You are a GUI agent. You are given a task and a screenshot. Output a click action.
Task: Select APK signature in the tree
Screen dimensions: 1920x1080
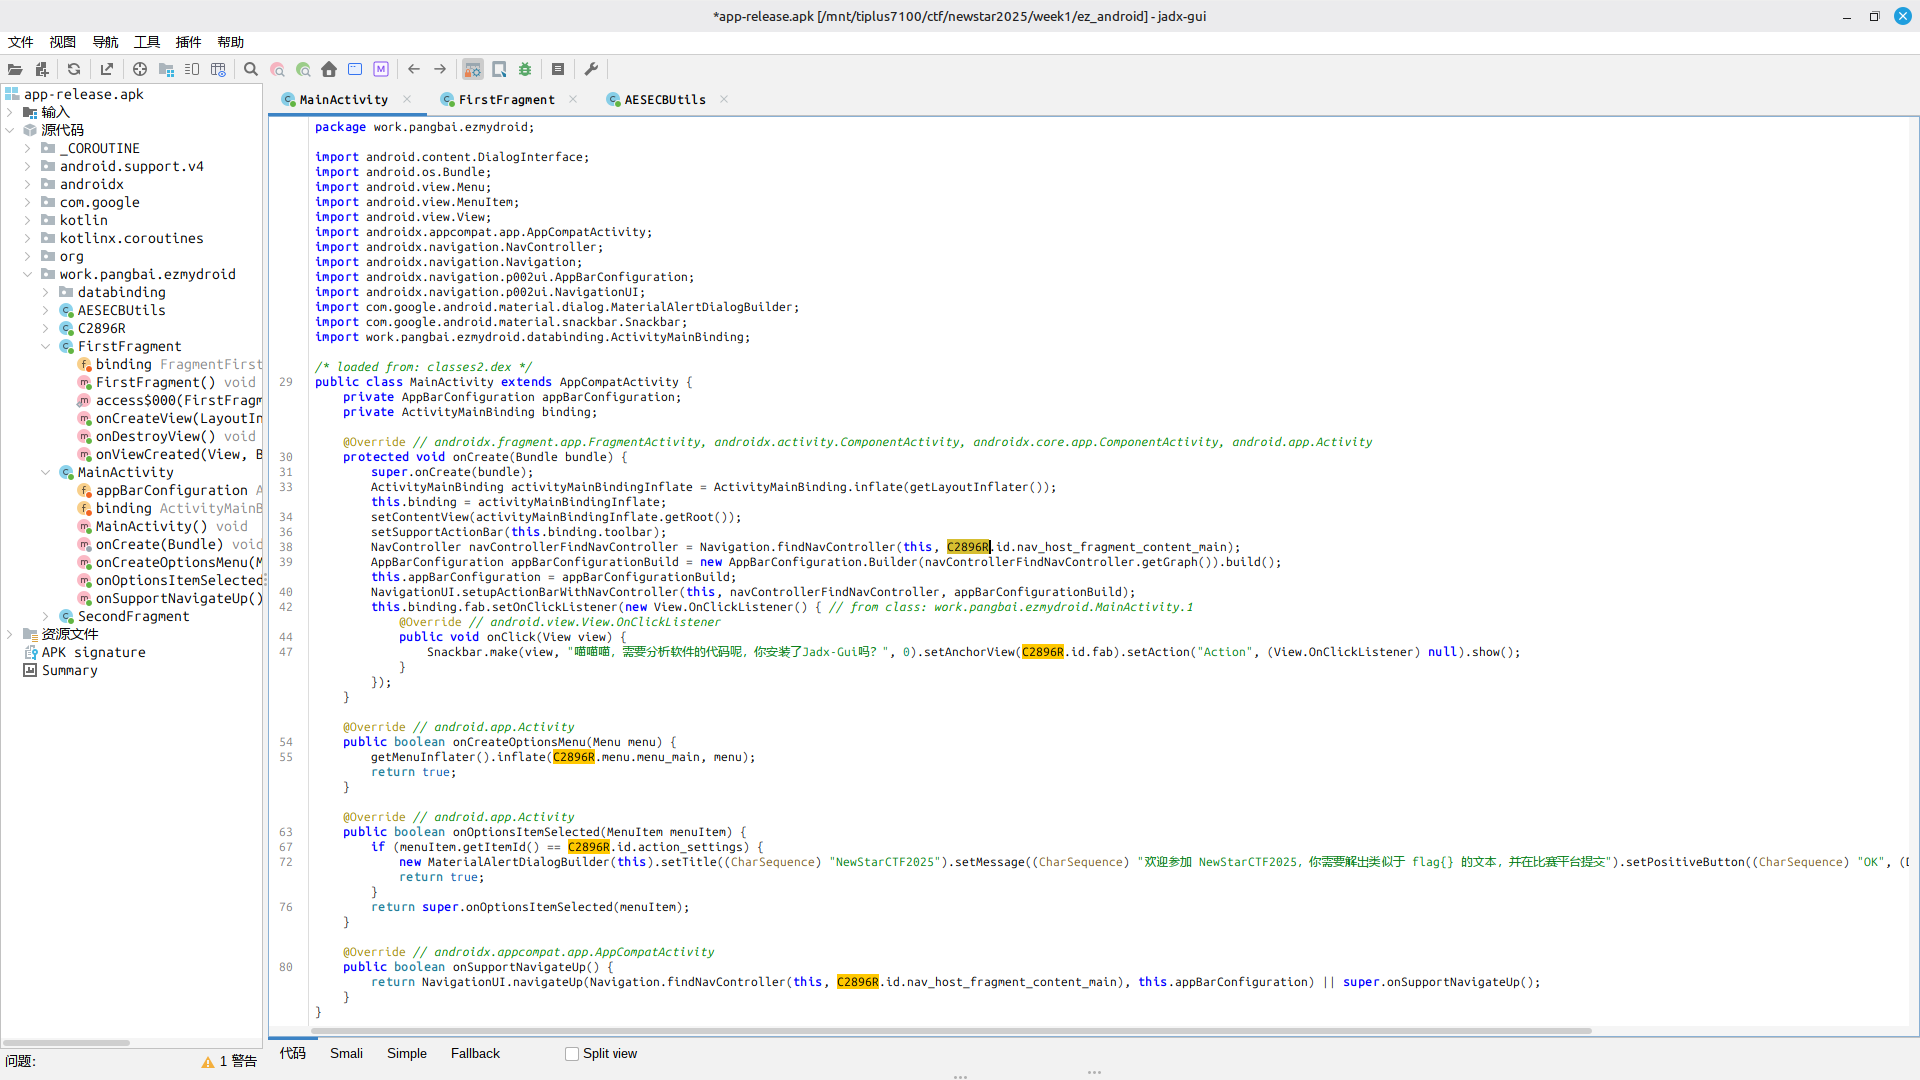coord(93,652)
